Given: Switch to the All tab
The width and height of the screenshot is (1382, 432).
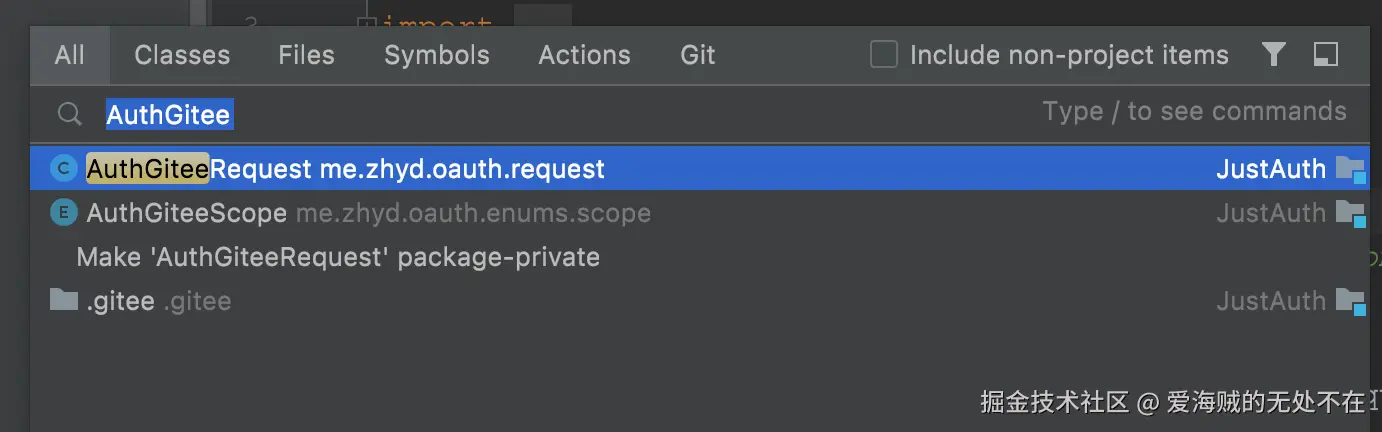Looking at the screenshot, I should pyautogui.click(x=70, y=54).
